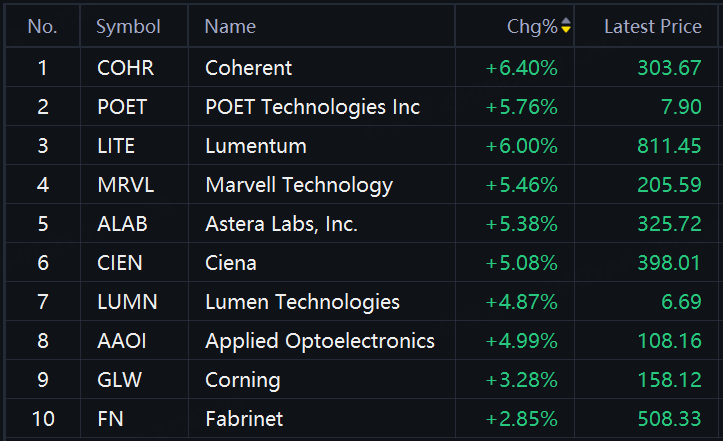Click the +6.40% change value
The height and width of the screenshot is (441, 723).
[522, 68]
